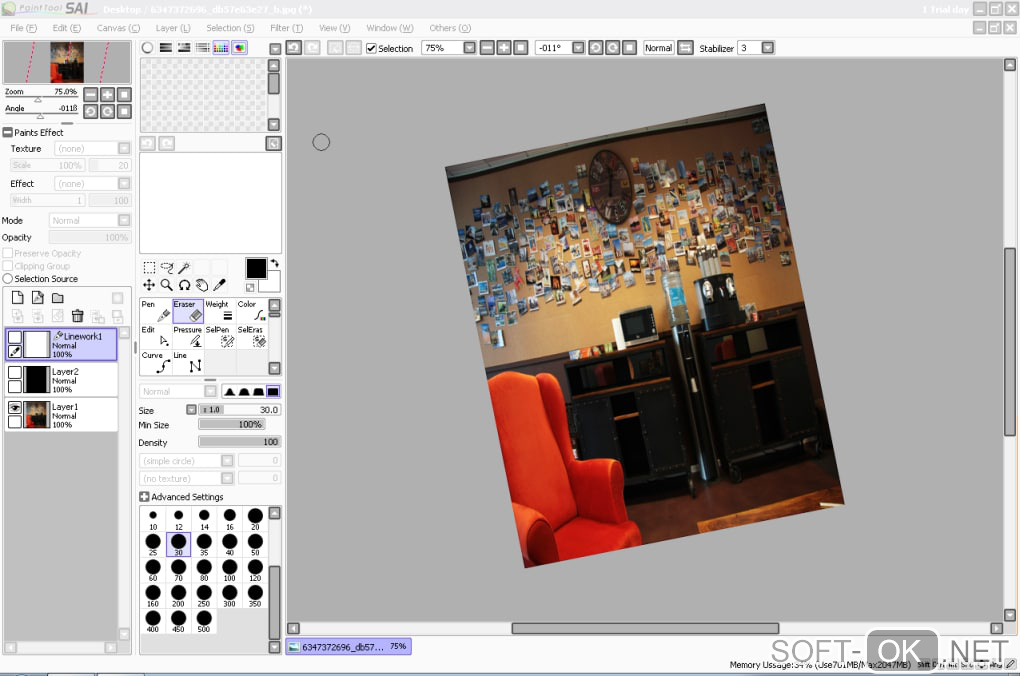Delete the selected layer with trash icon

[x=77, y=316]
